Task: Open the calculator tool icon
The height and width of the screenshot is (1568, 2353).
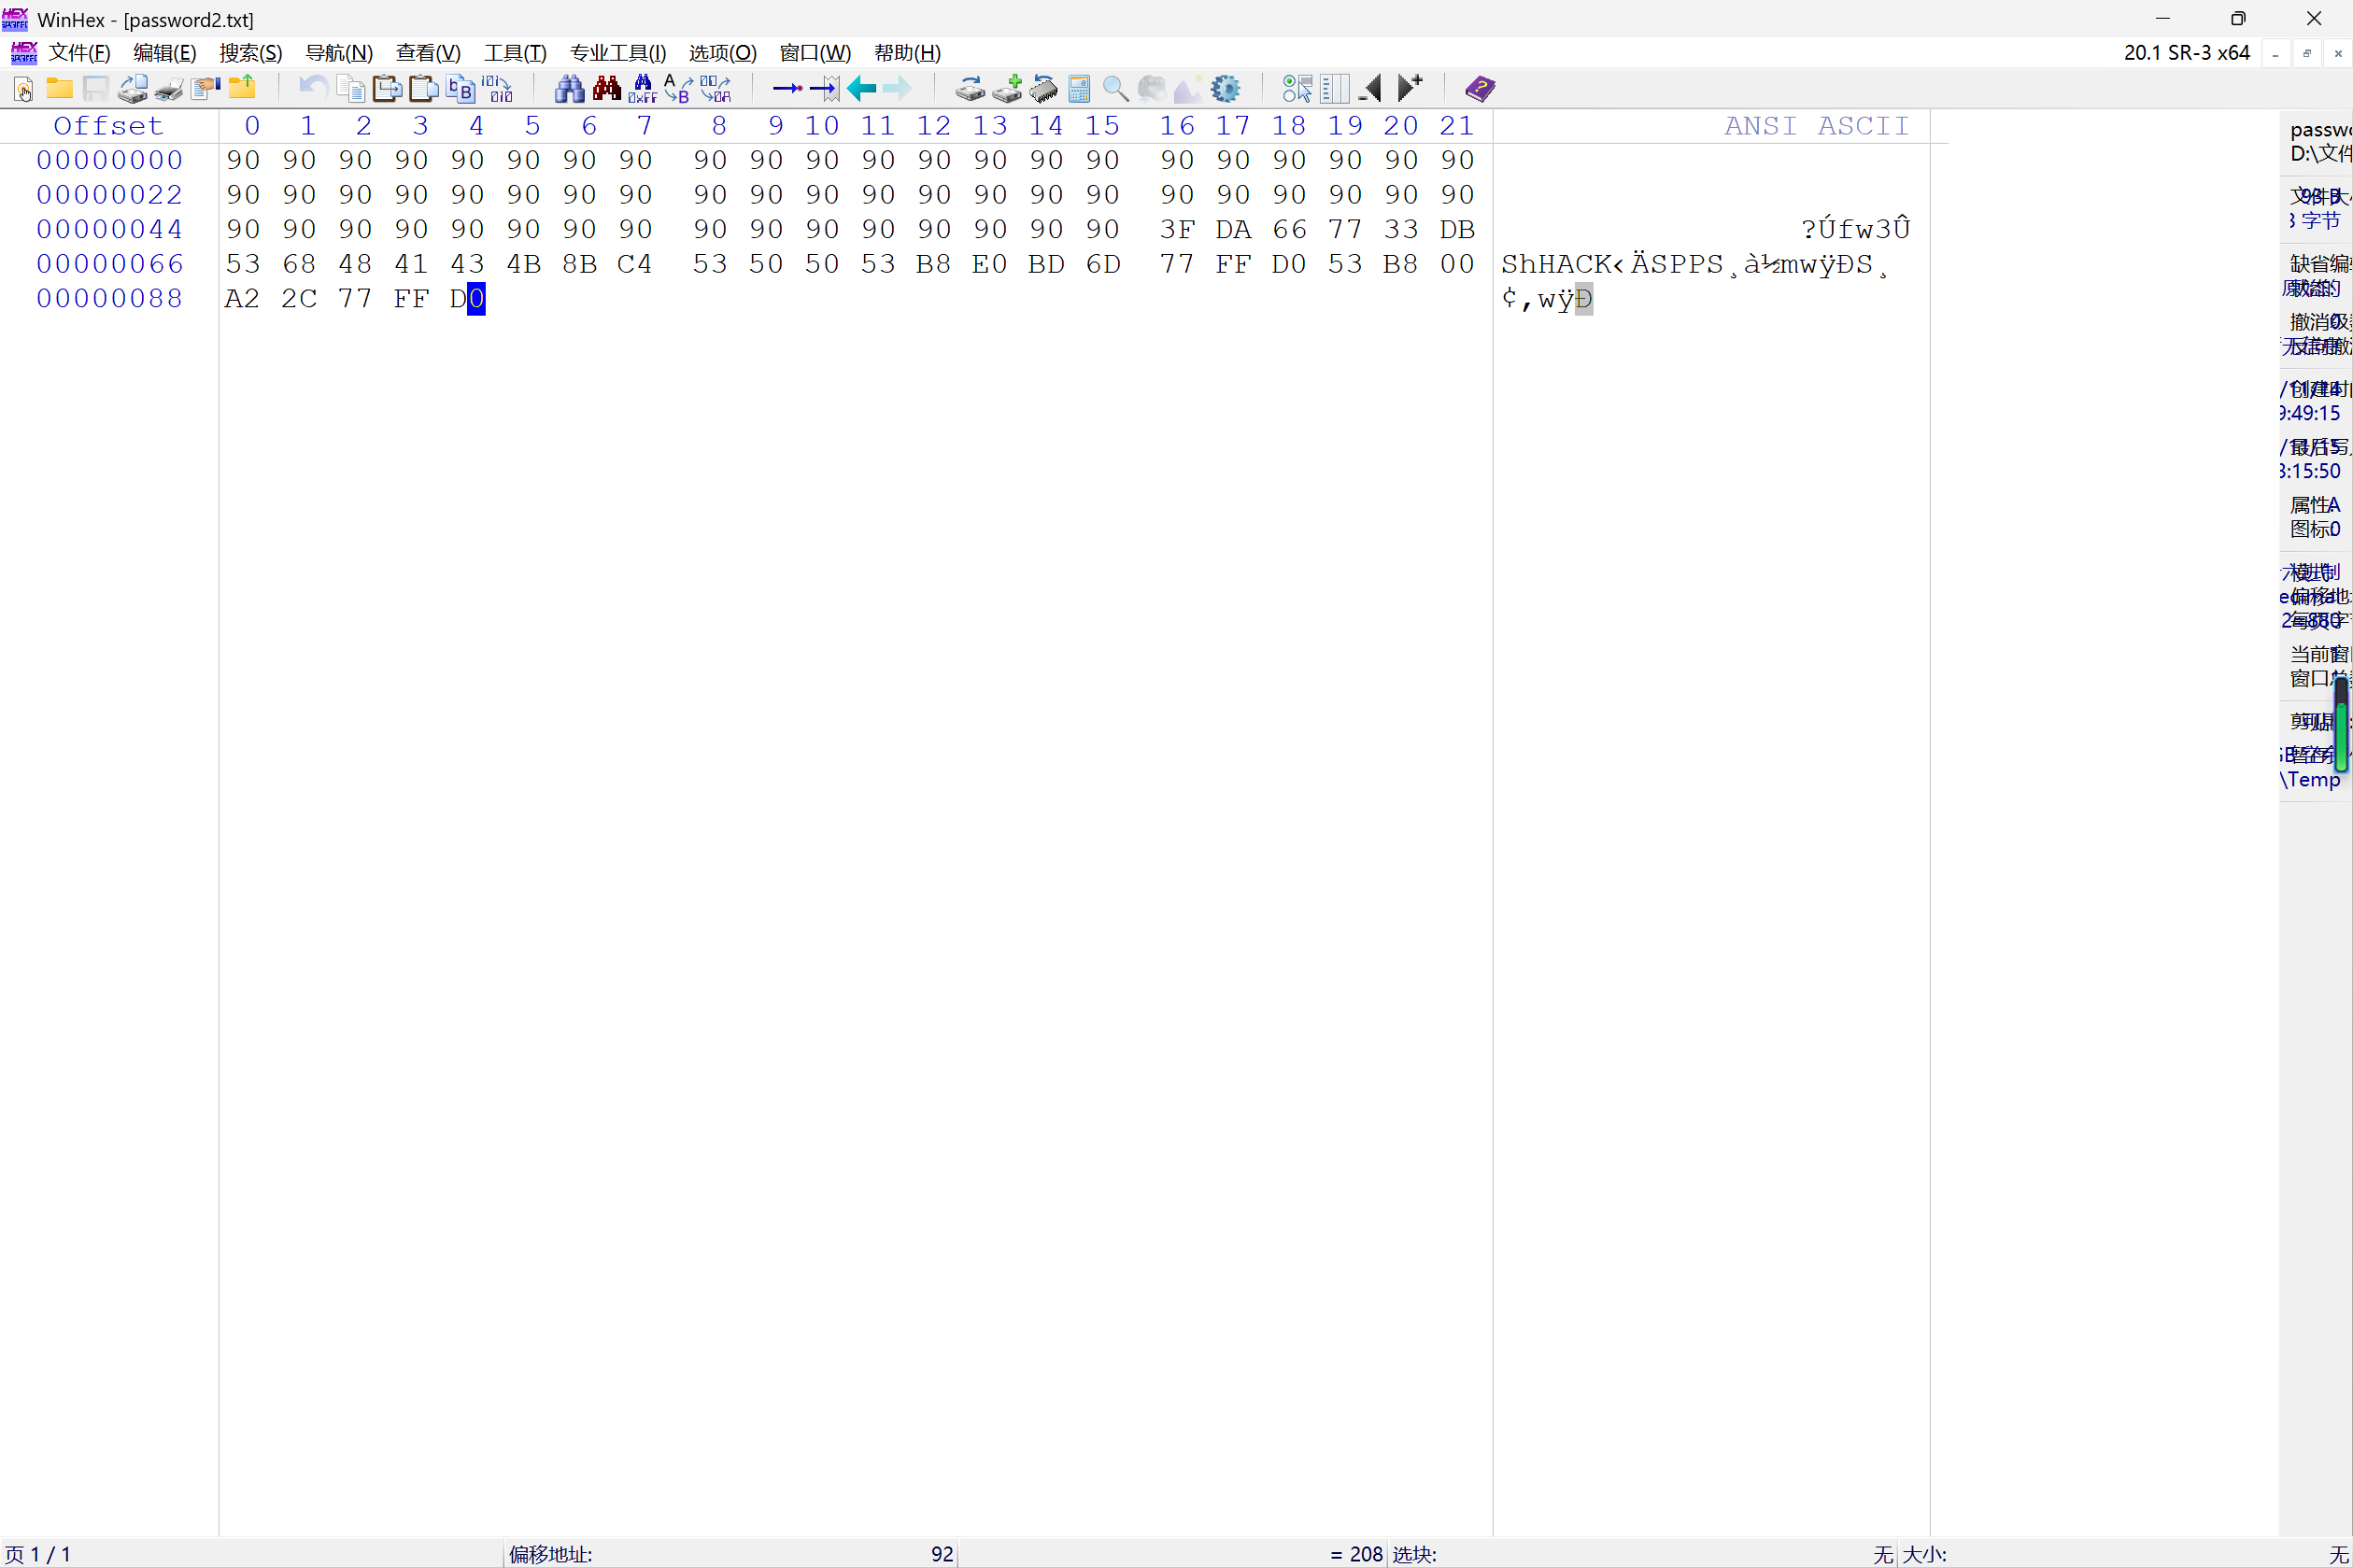Action: (1079, 89)
